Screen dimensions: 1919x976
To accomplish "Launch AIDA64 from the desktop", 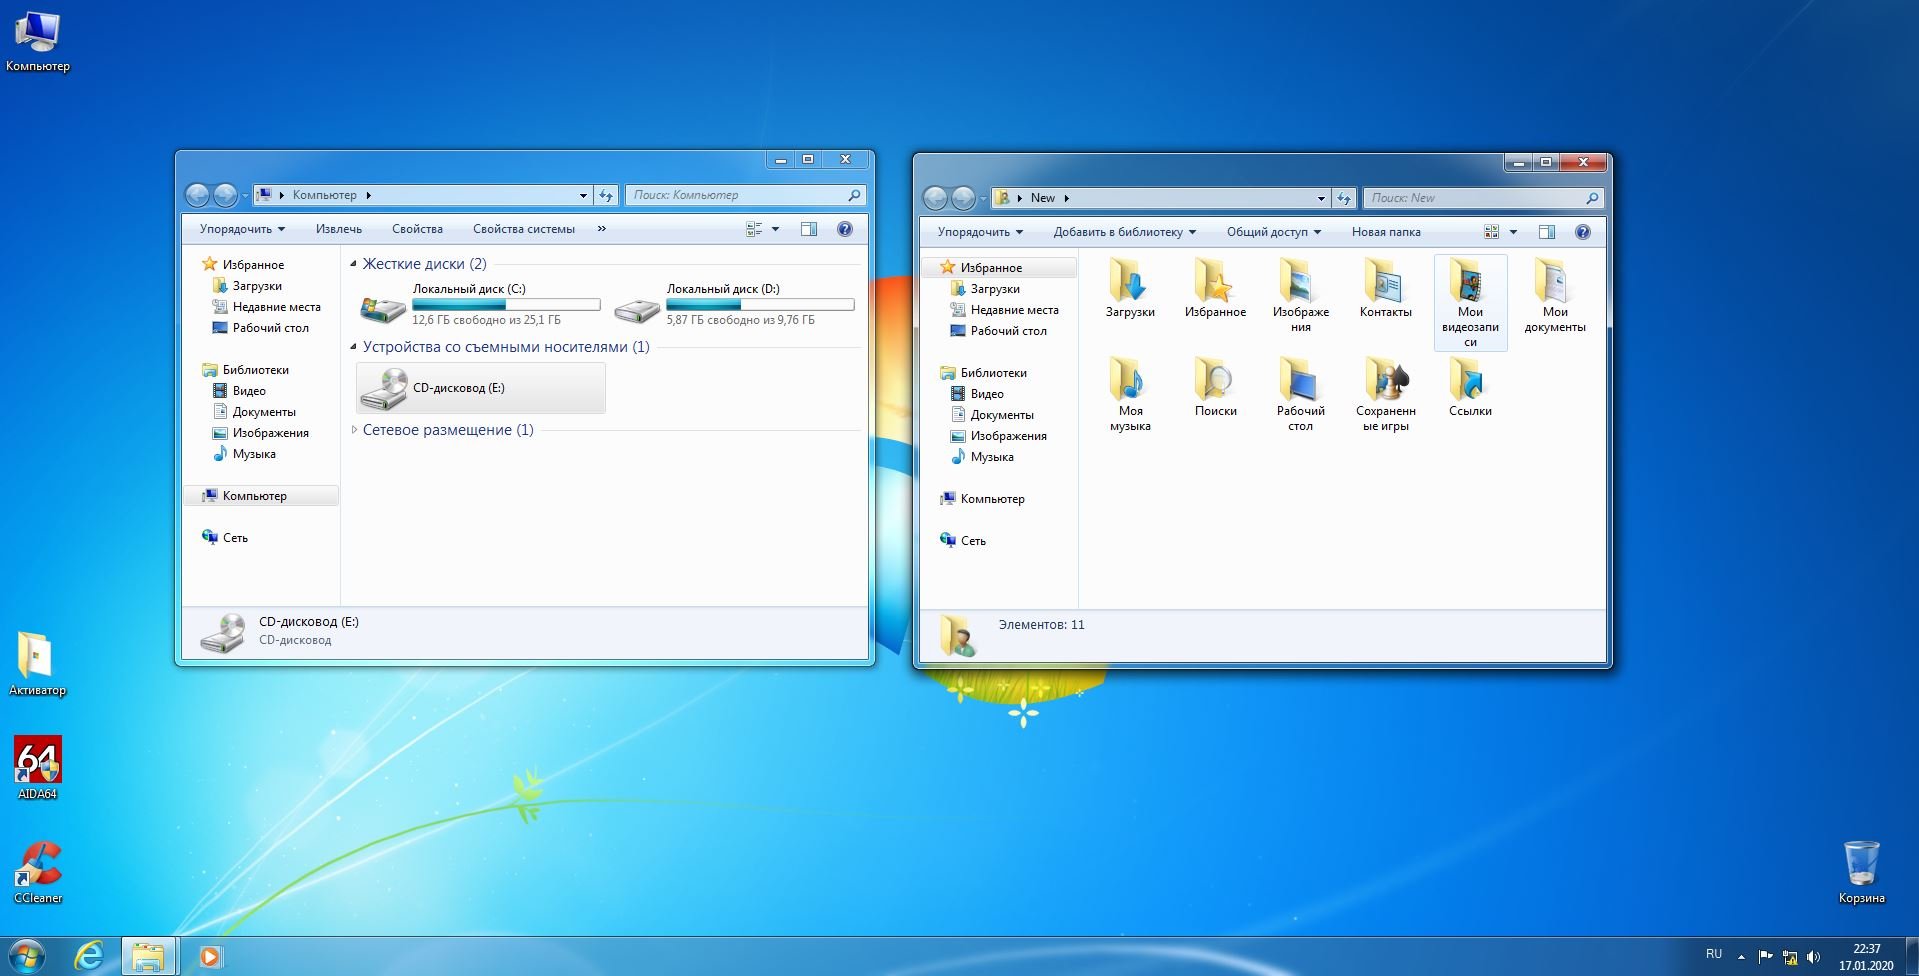I will [x=37, y=768].
